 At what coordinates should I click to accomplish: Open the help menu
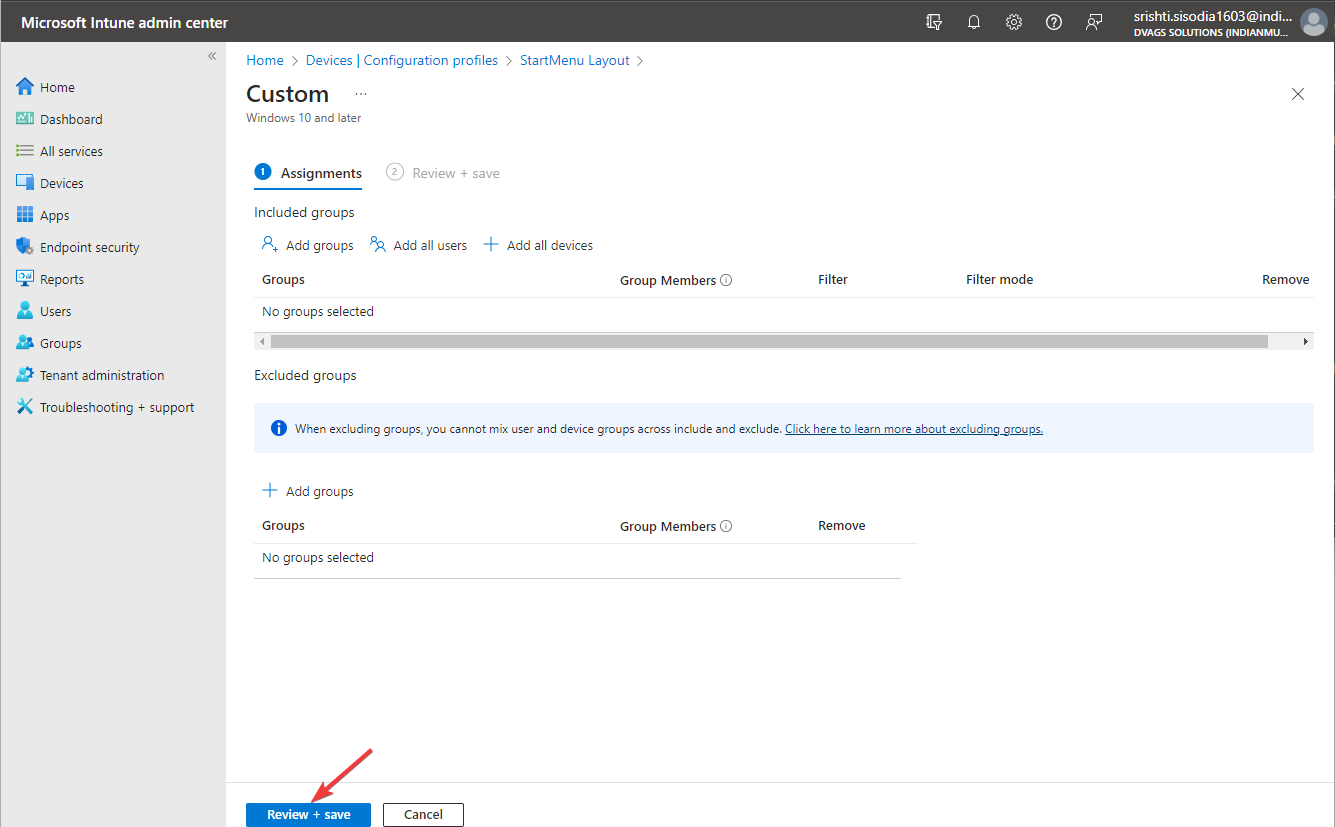[x=1053, y=21]
